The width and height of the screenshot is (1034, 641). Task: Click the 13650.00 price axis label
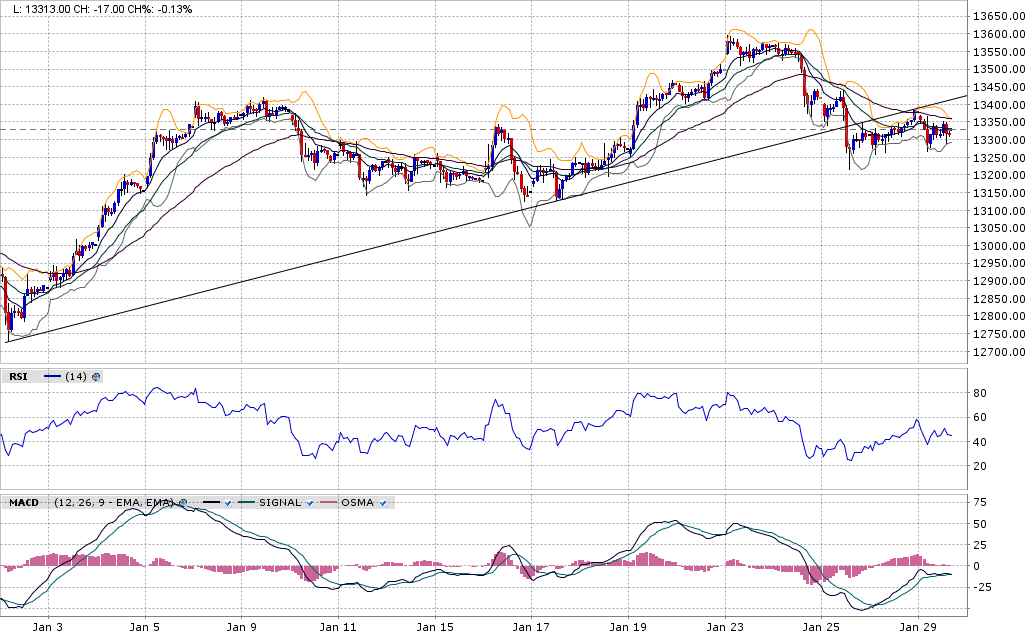(x=998, y=17)
